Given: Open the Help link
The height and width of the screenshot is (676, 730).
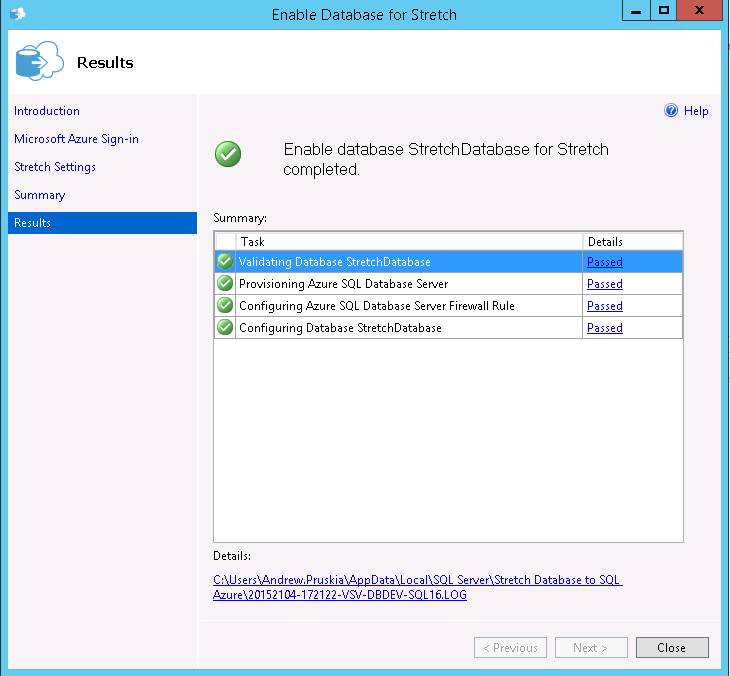Looking at the screenshot, I should coord(696,111).
